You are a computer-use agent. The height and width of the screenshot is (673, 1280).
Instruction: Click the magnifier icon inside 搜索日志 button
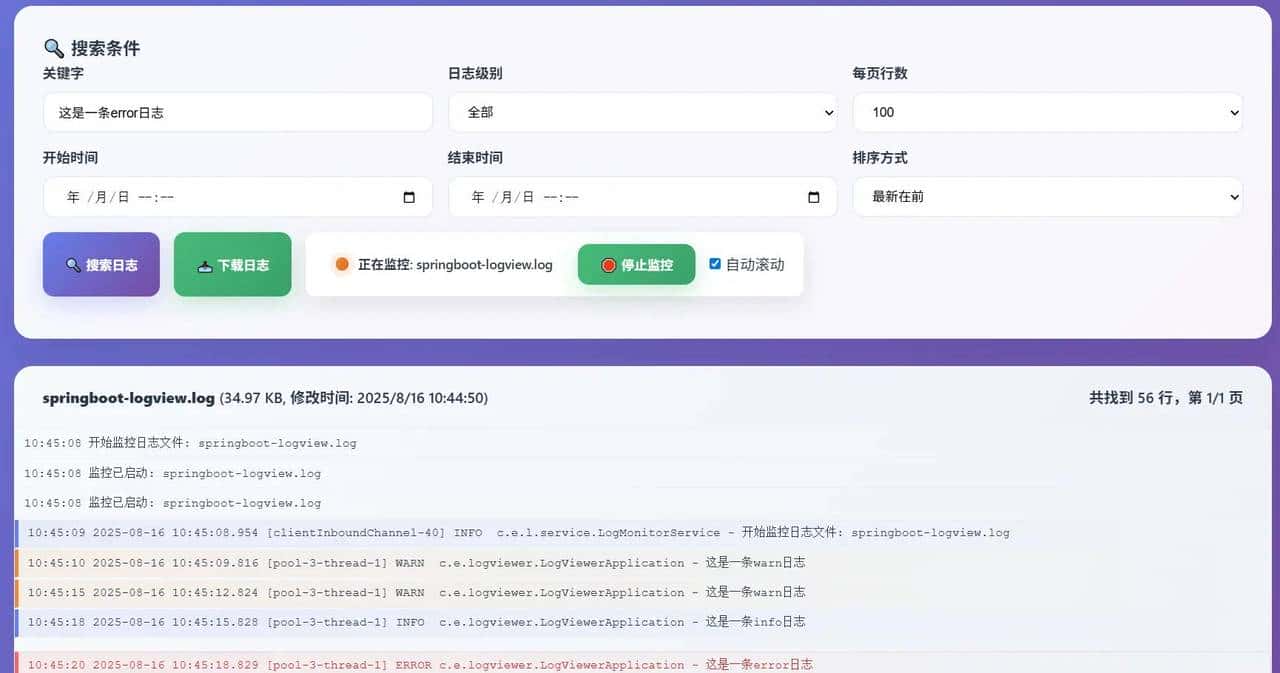point(70,264)
